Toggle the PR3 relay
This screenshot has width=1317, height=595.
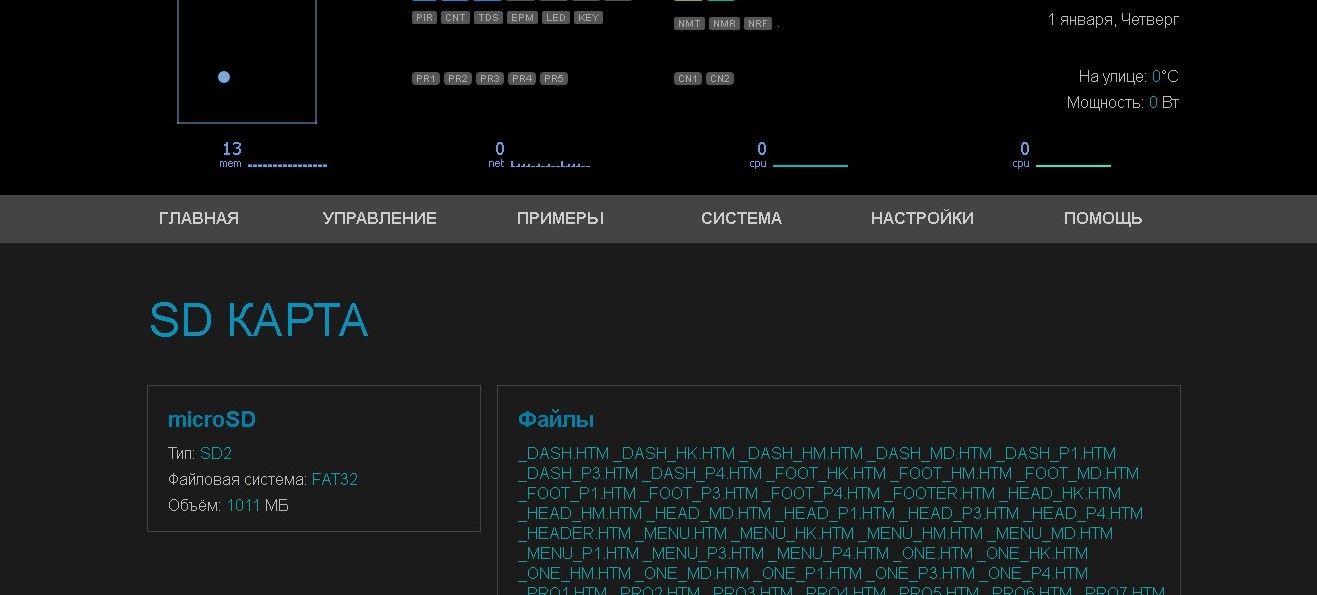(x=490, y=78)
